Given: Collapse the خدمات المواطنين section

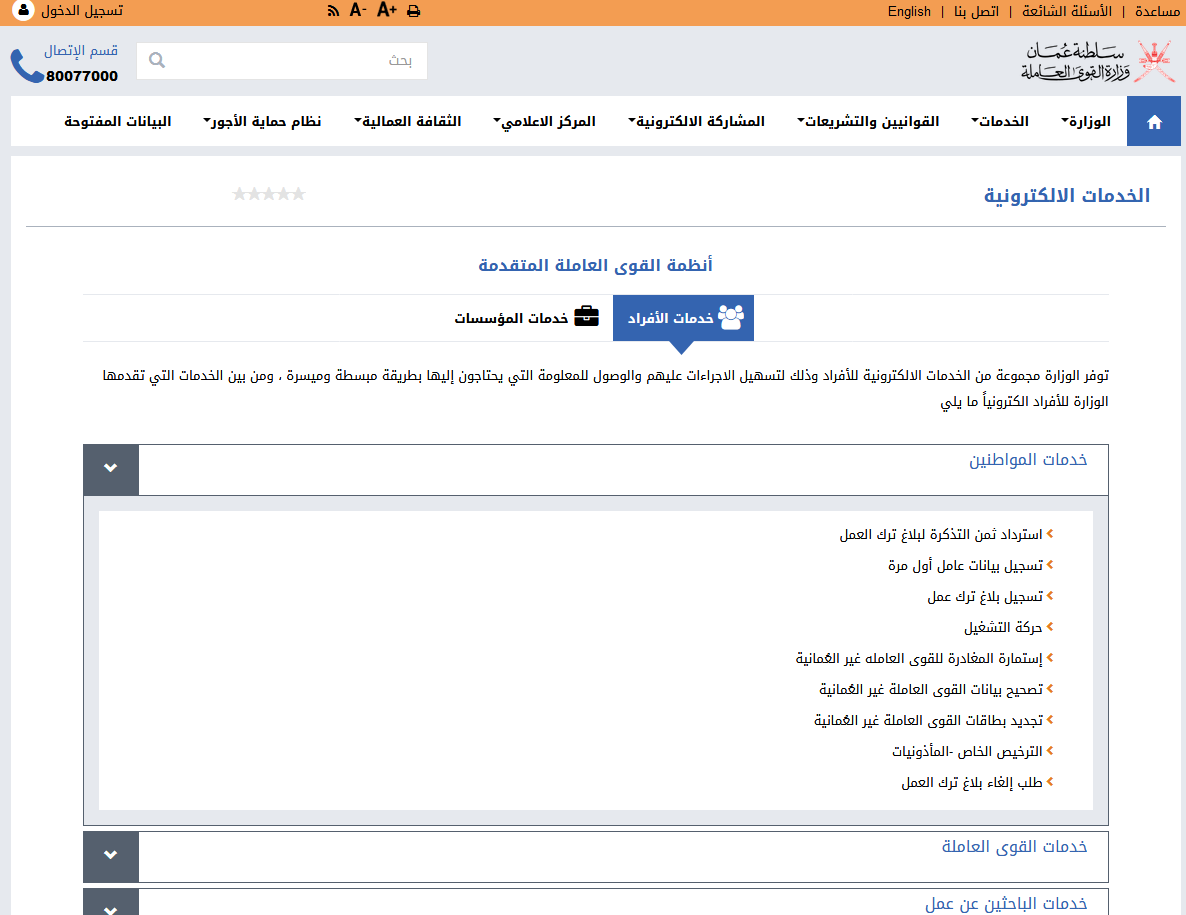Looking at the screenshot, I should click(x=111, y=469).
